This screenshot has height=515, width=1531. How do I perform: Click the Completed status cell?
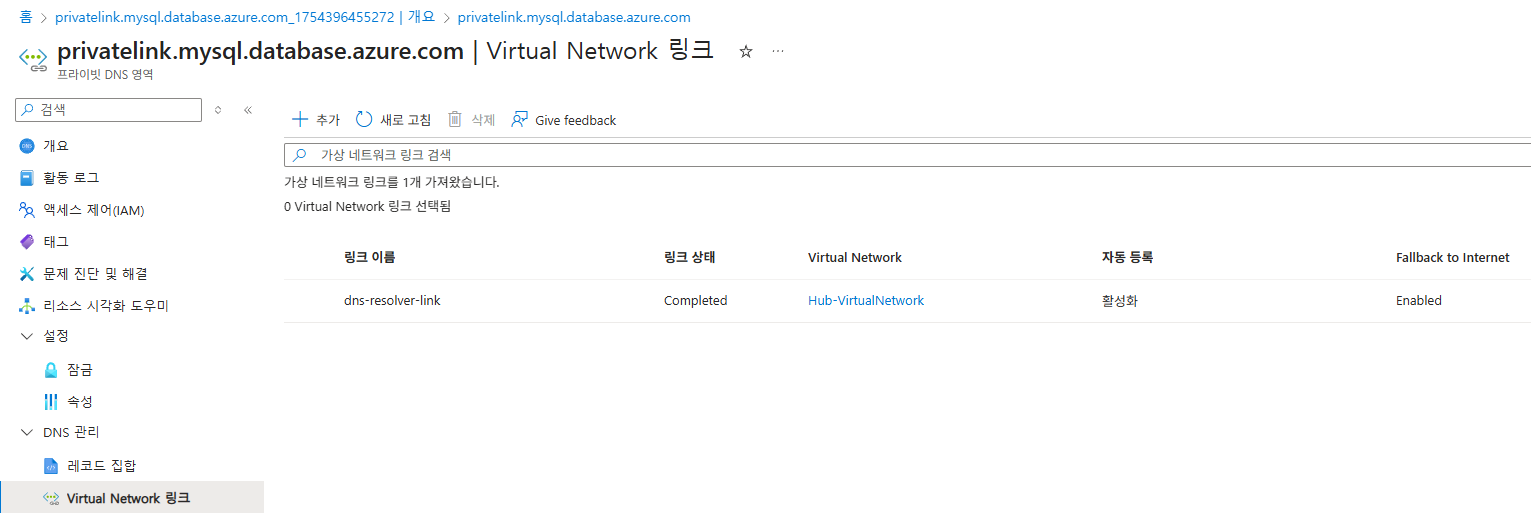click(x=695, y=301)
